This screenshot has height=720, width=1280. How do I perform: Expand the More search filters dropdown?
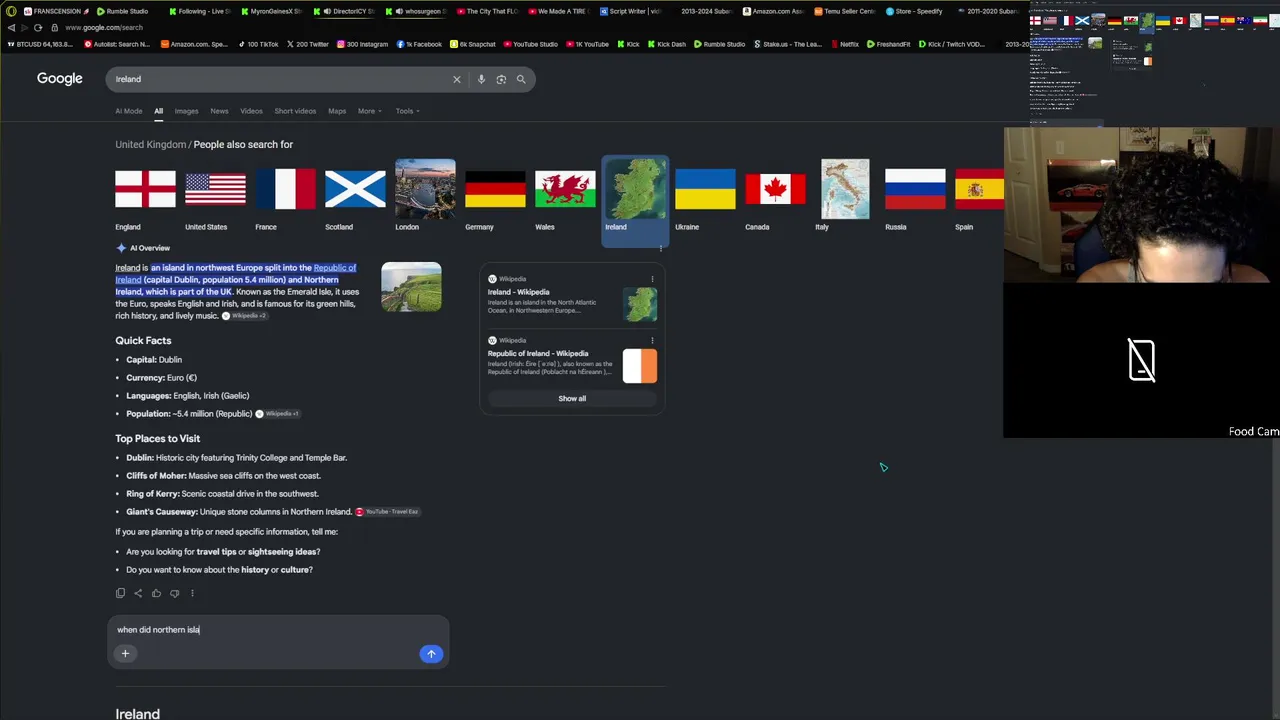coord(370,111)
